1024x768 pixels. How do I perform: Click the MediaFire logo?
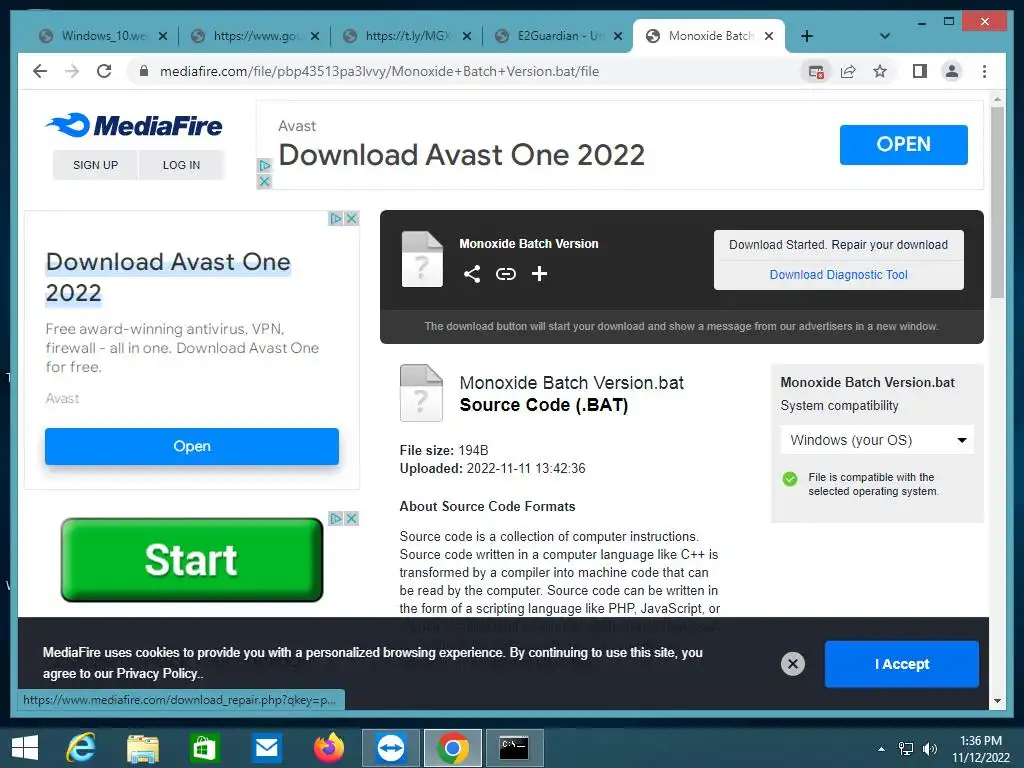pos(135,125)
